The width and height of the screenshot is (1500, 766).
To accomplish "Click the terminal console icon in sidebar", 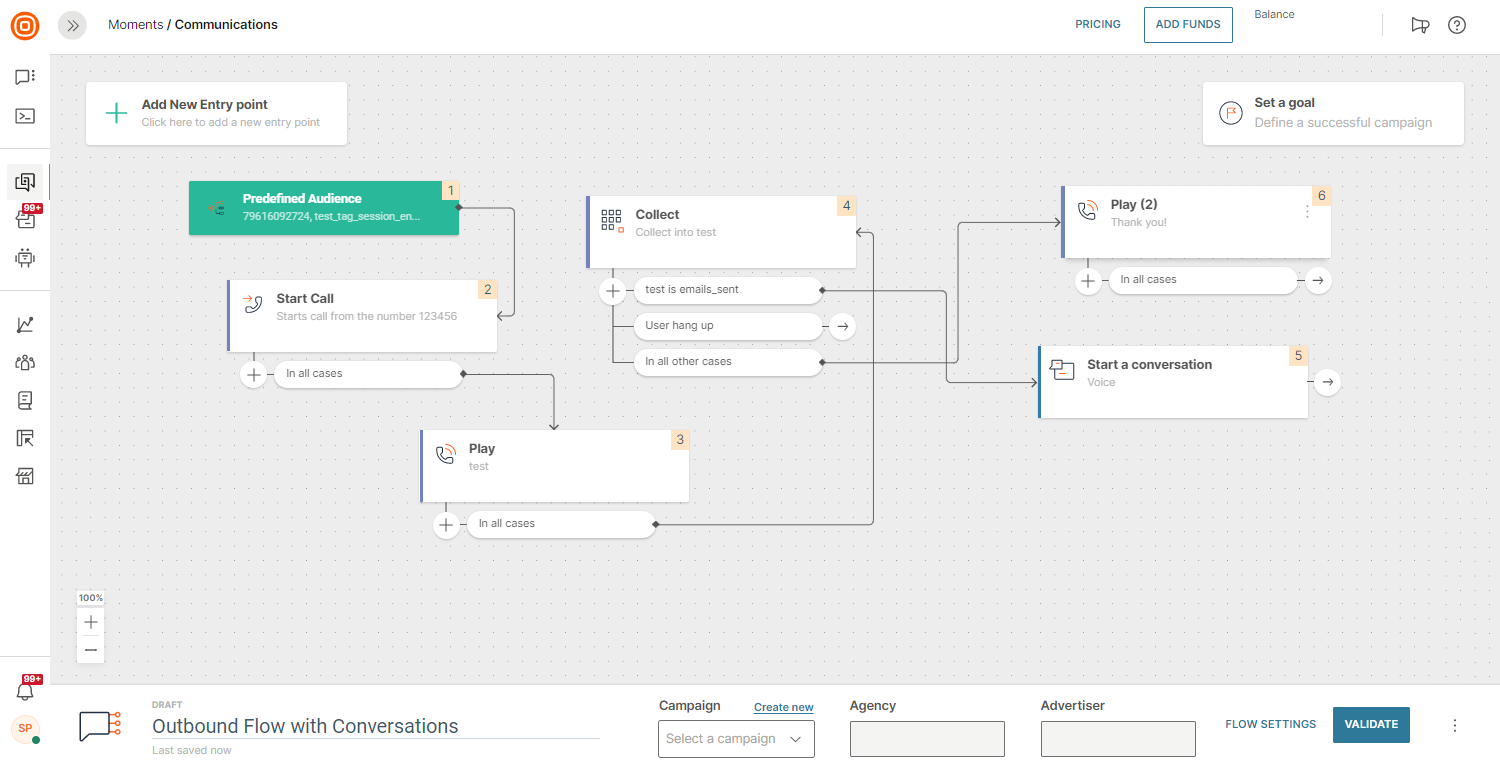I will click(25, 116).
